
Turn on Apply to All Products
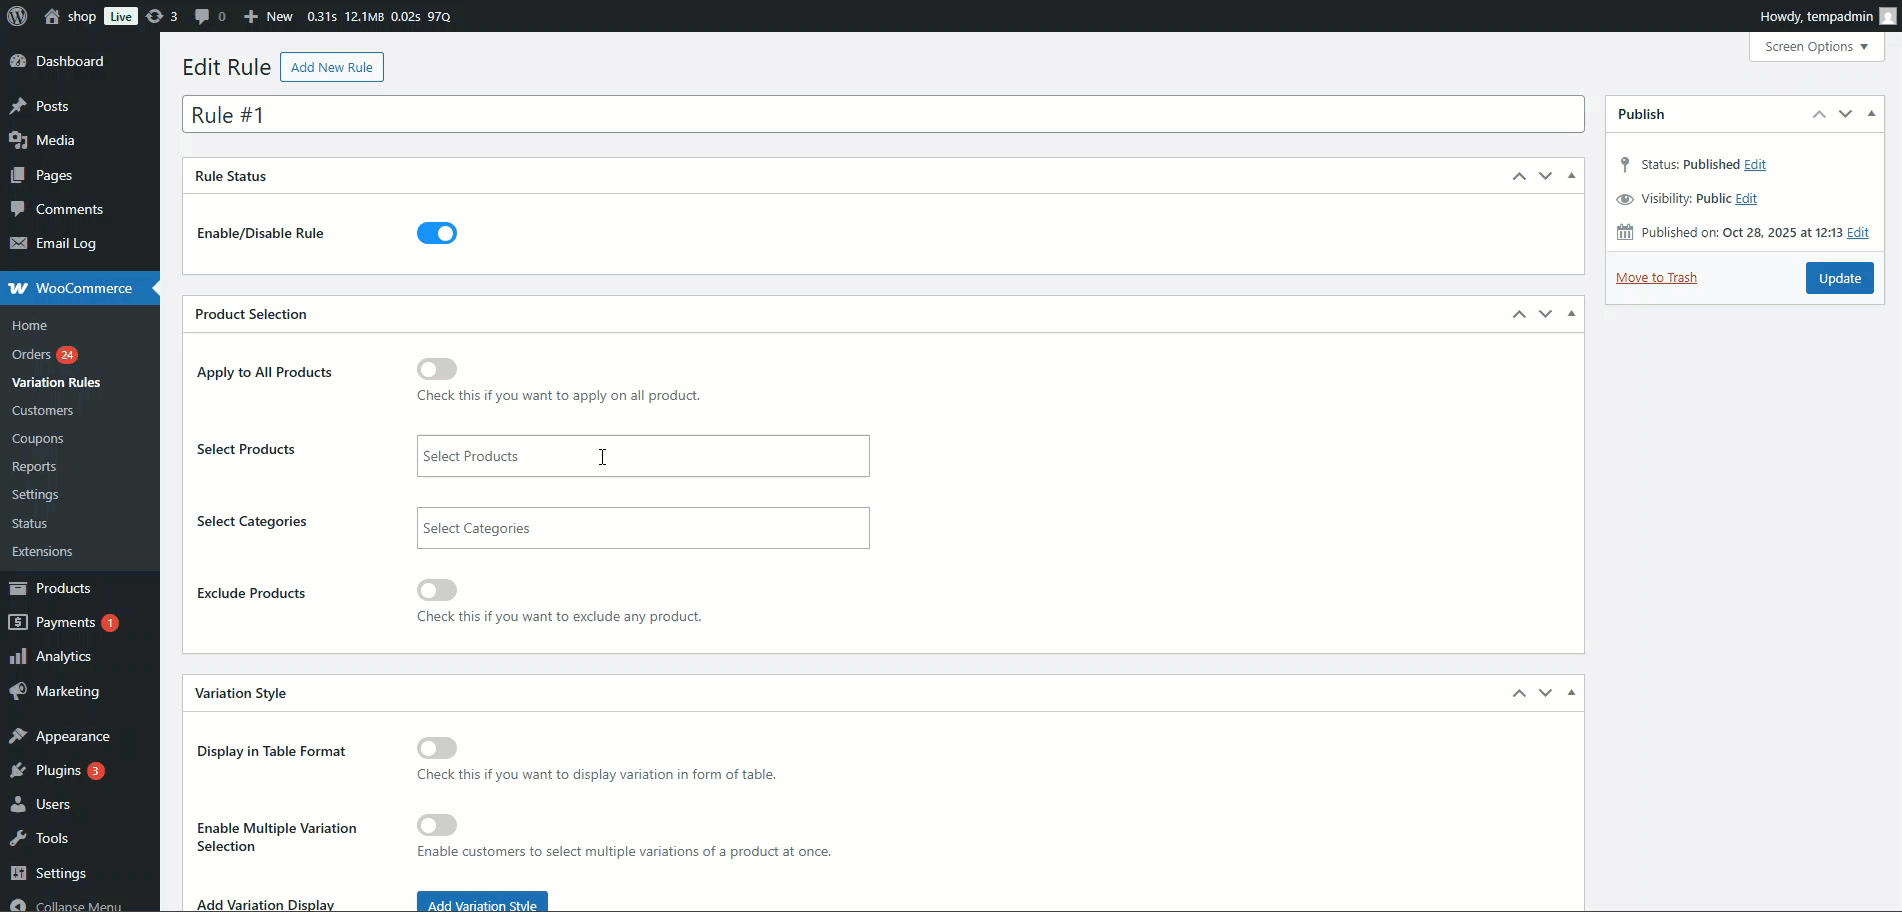tap(437, 369)
